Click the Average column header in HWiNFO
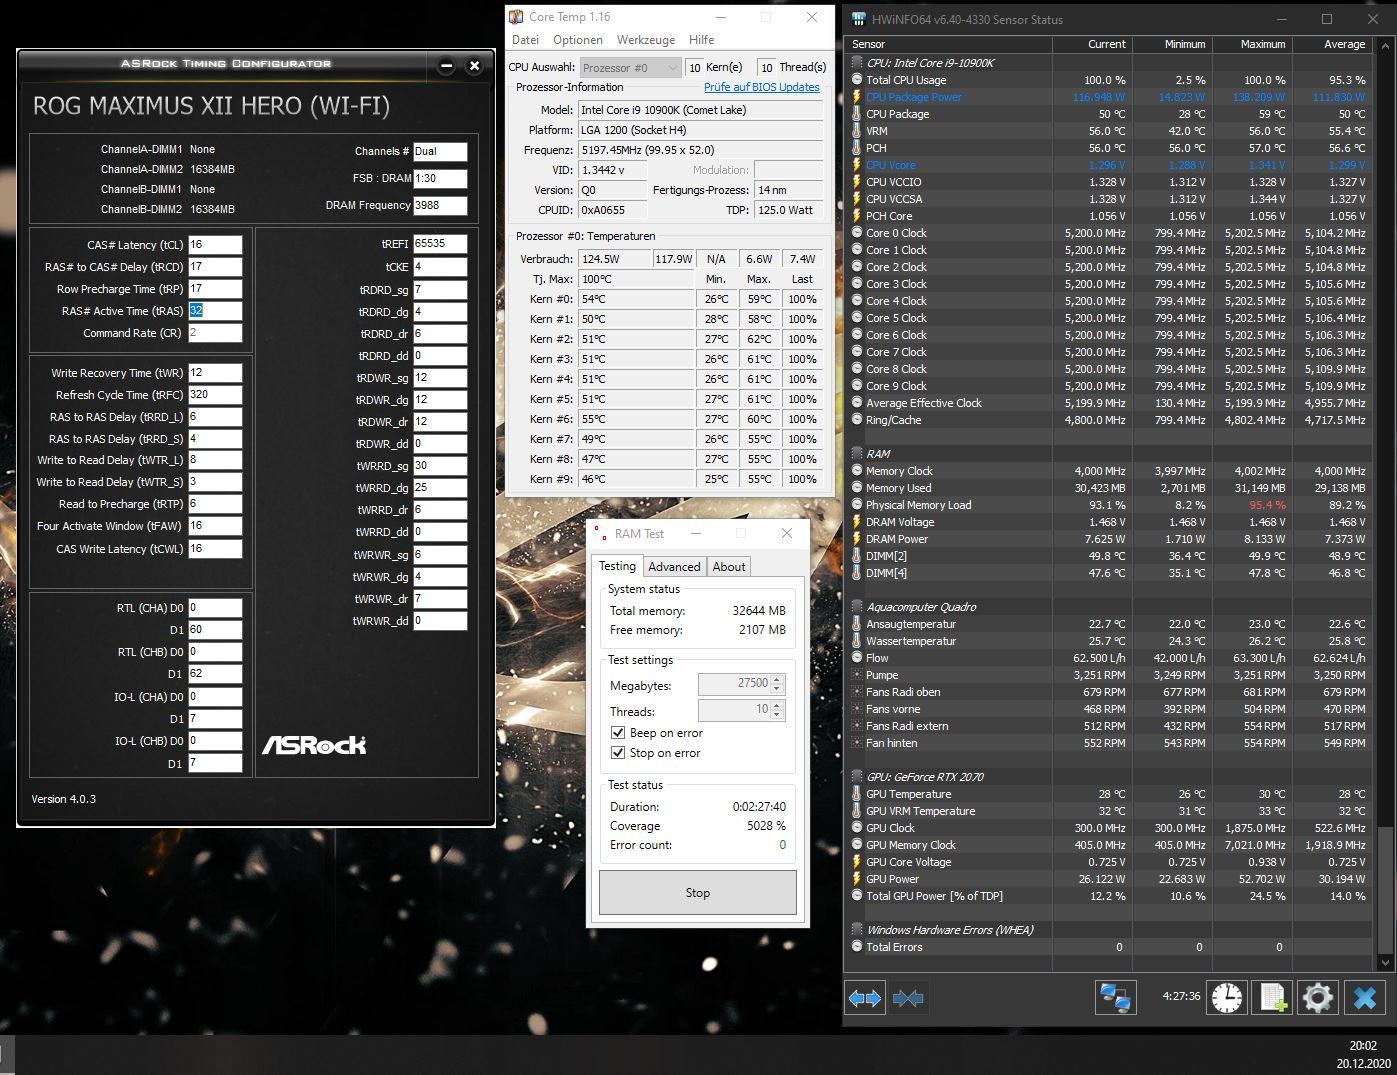1397x1075 pixels. tap(1331, 44)
